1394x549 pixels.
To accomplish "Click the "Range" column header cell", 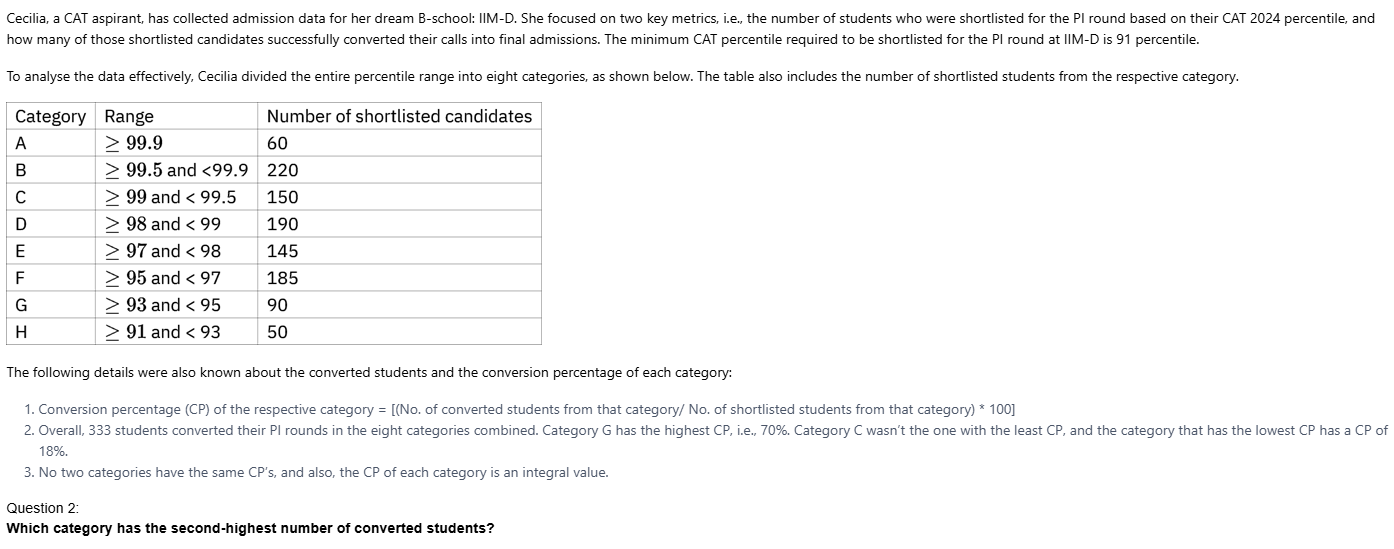I will (130, 116).
